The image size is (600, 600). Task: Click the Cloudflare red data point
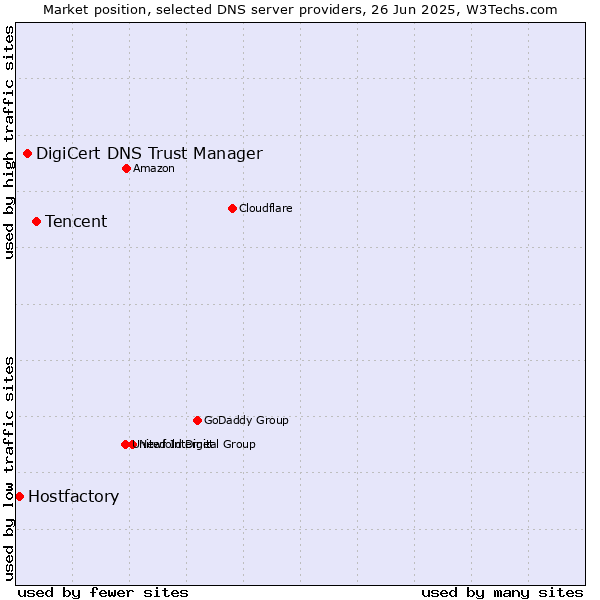(232, 209)
